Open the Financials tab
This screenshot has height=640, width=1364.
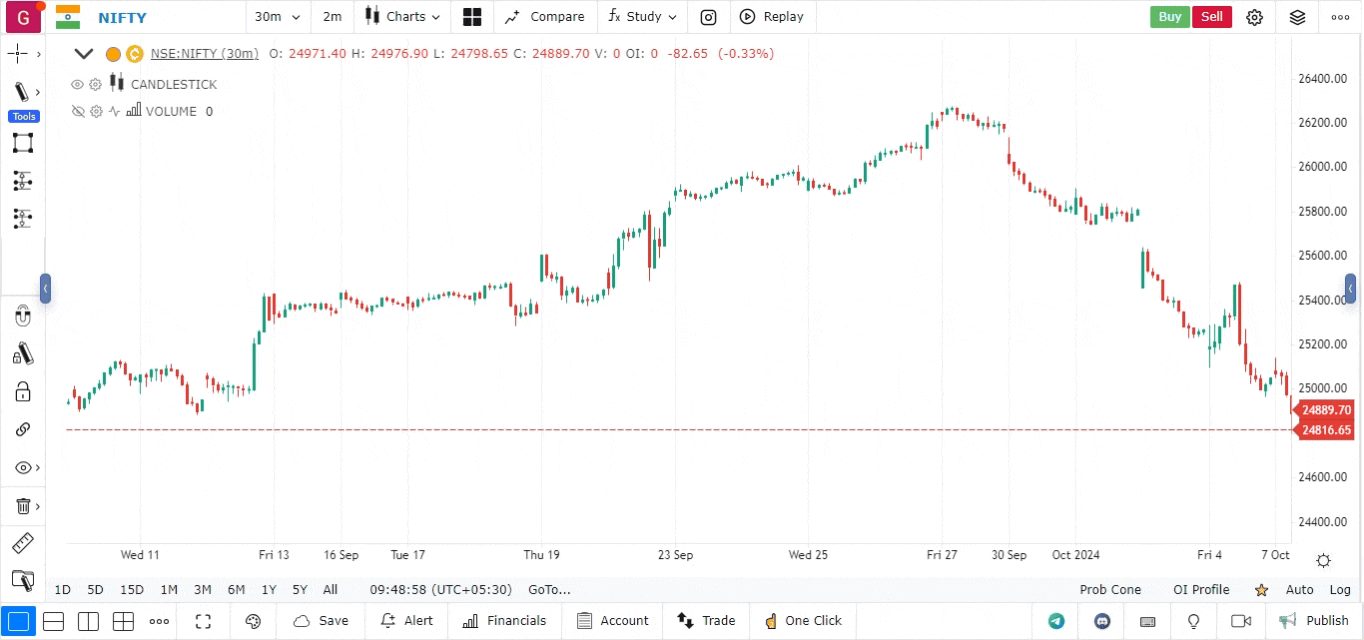coord(505,621)
